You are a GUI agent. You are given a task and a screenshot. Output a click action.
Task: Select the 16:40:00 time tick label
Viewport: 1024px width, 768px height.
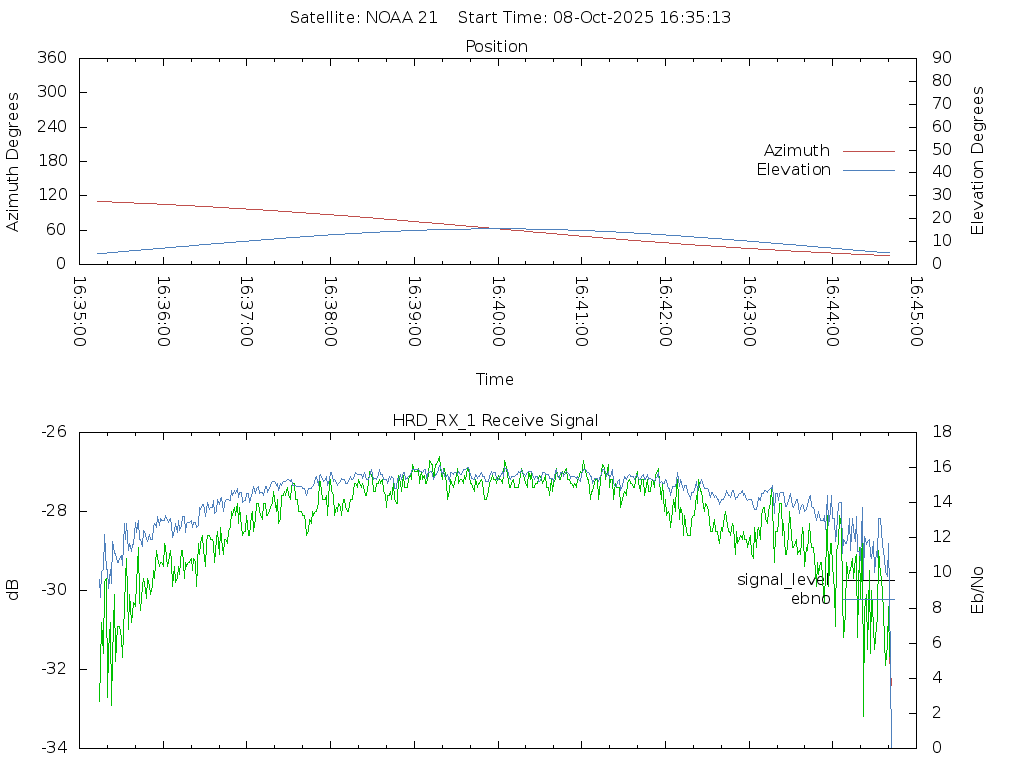[498, 312]
